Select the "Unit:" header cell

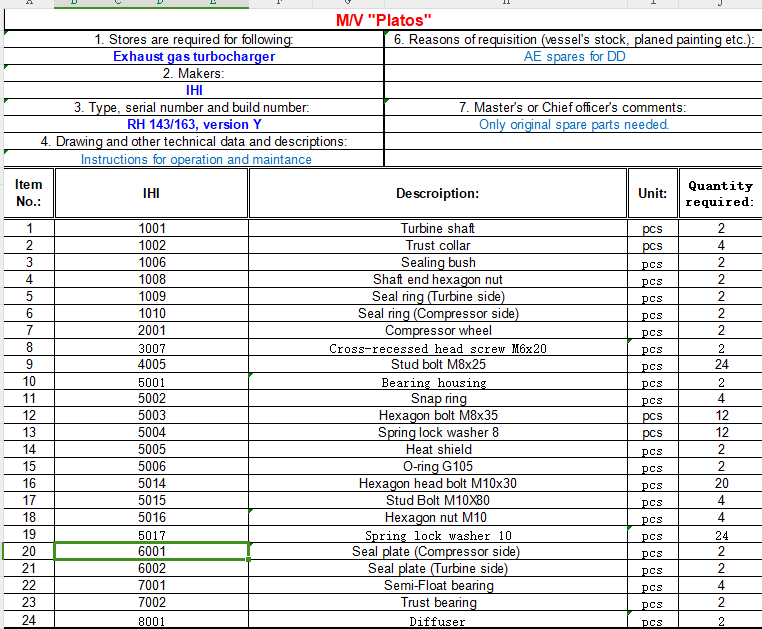(652, 193)
